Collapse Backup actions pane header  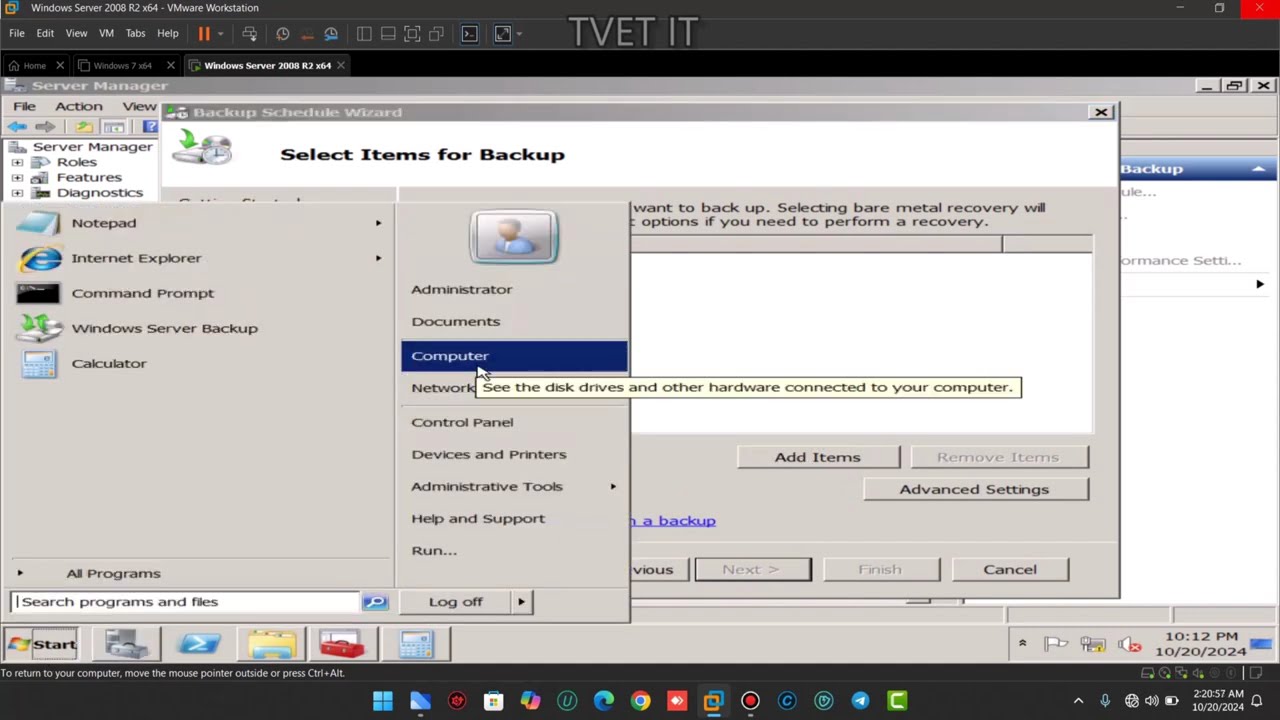pyautogui.click(x=1258, y=169)
